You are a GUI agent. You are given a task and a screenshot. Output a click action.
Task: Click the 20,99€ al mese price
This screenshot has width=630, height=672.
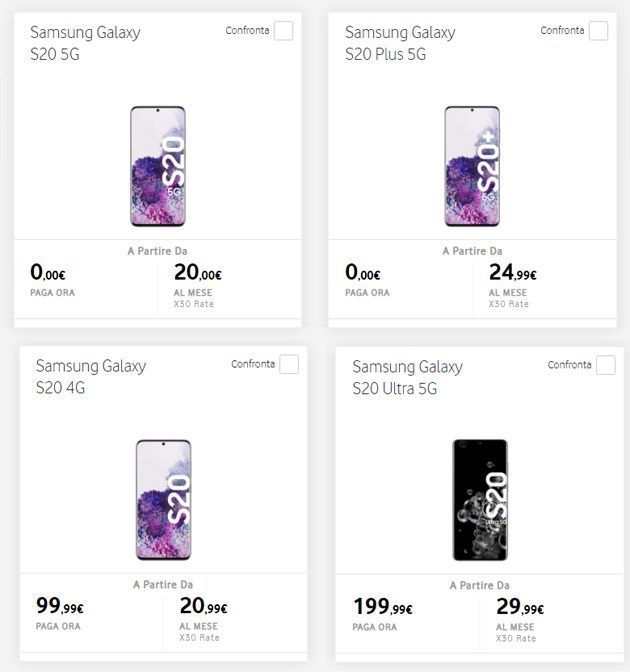click(x=203, y=606)
